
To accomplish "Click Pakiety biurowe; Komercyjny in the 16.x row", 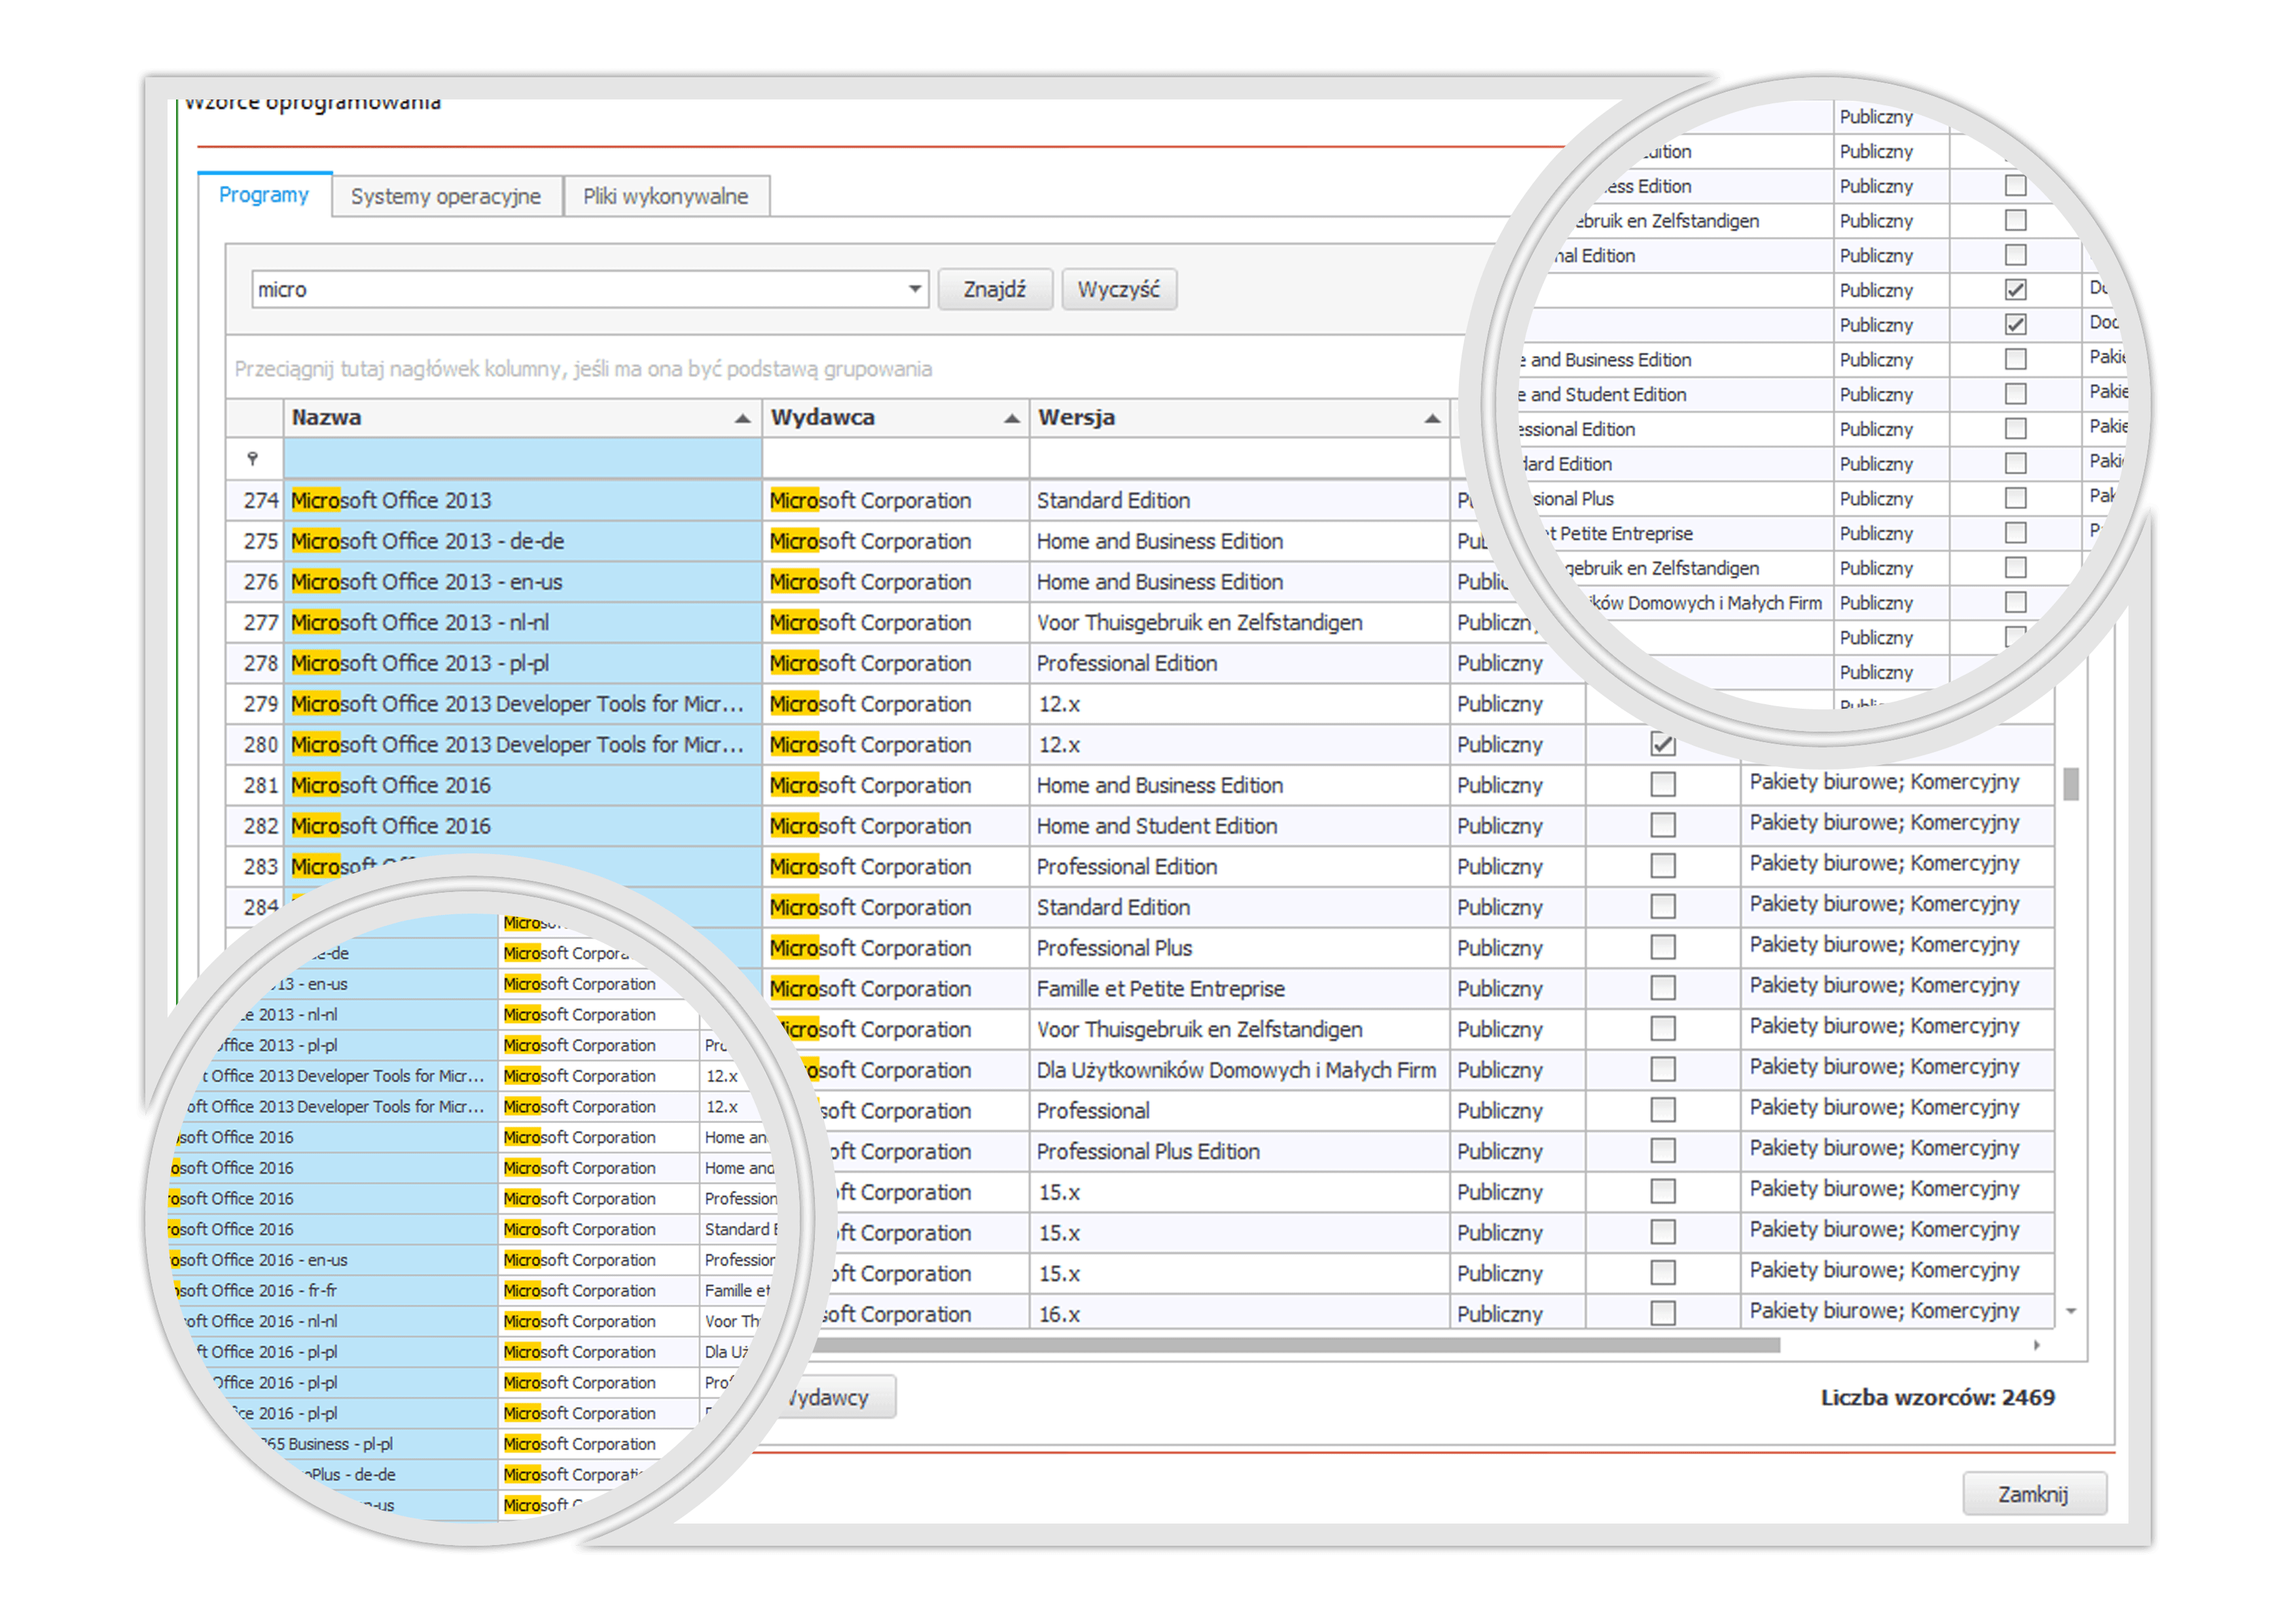I will click(1896, 1311).
